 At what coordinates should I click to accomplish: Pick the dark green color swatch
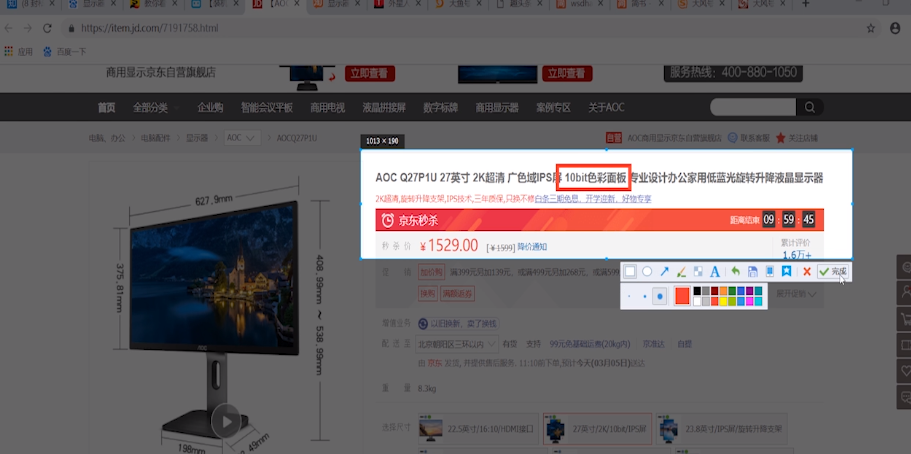coord(732,291)
